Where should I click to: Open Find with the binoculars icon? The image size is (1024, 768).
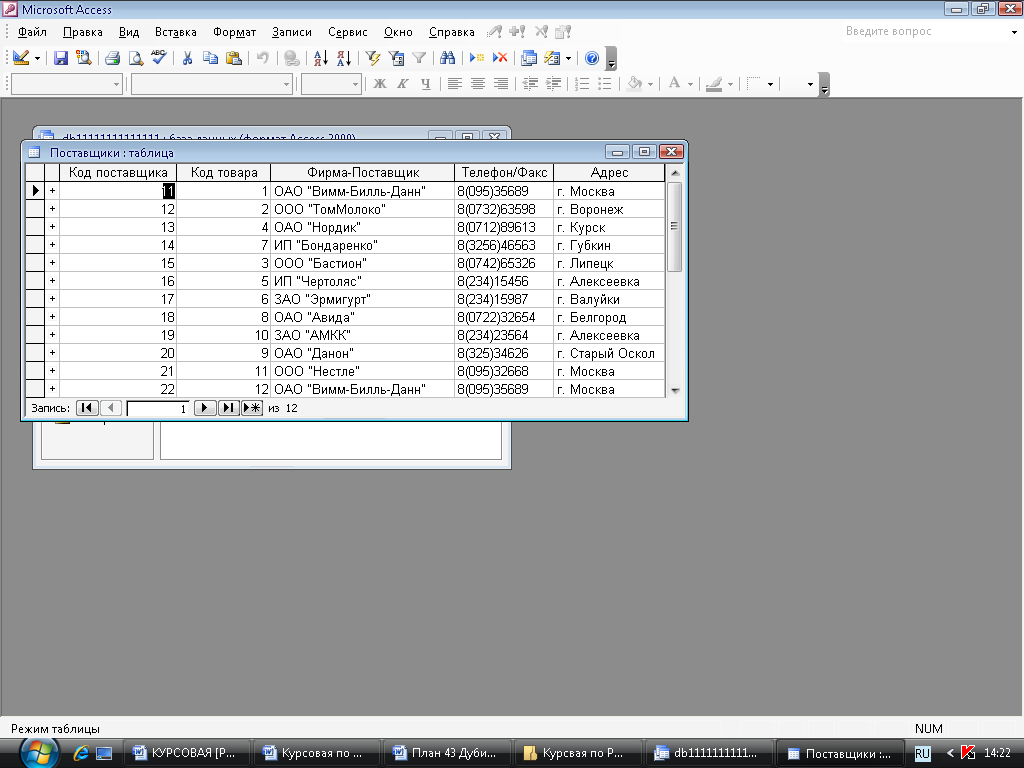447,58
